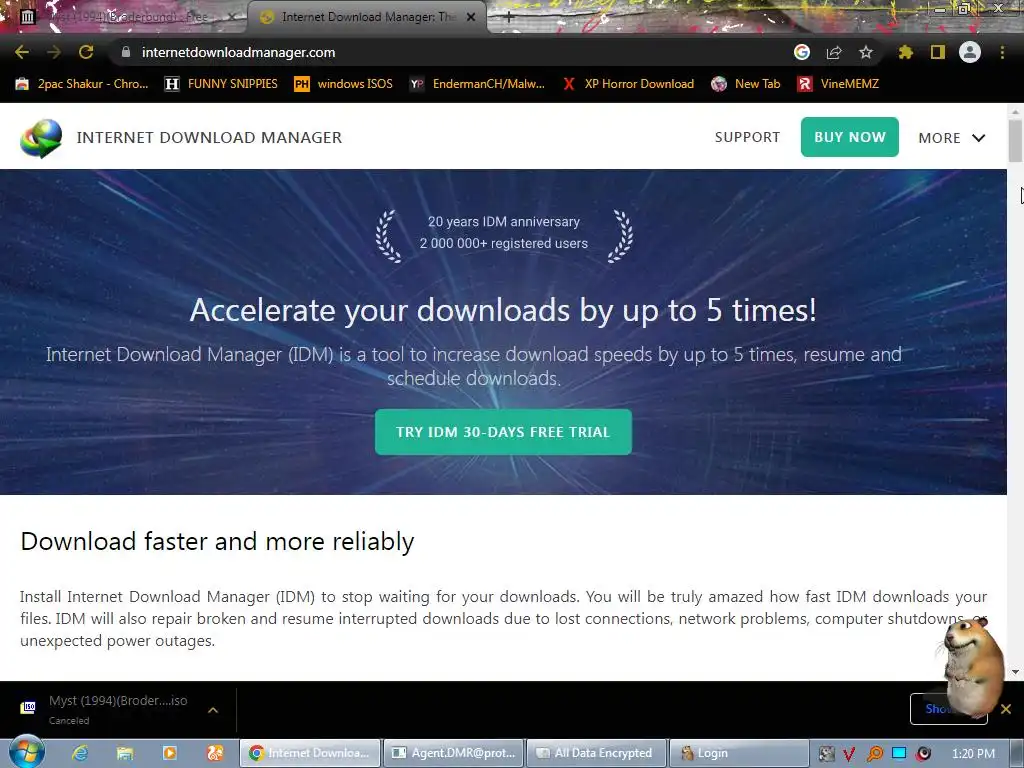The image size is (1024, 768).
Task: Open Chrome three-dot menu
Action: click(x=1002, y=52)
